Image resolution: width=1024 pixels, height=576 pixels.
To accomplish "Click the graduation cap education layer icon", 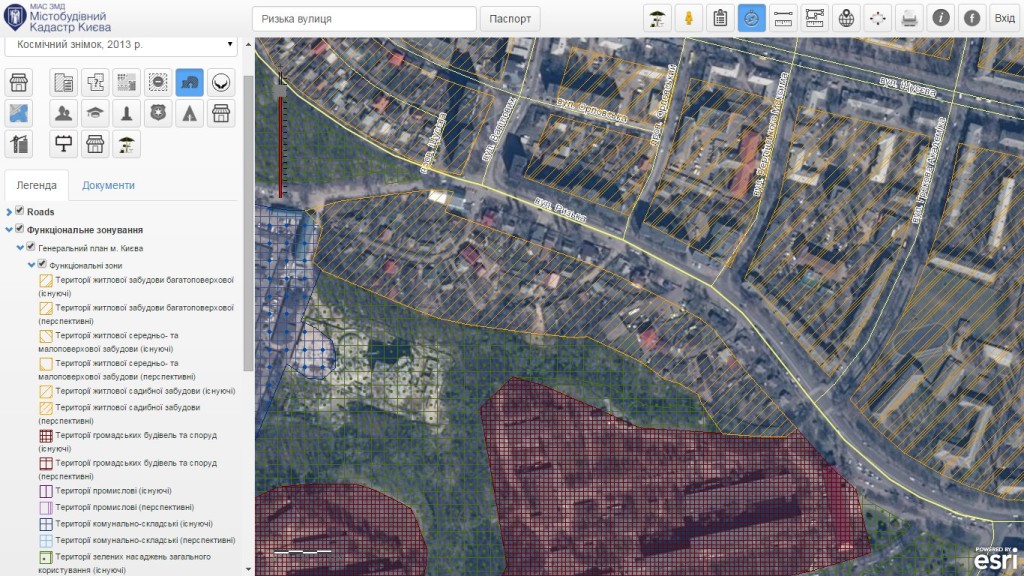I will click(x=94, y=113).
